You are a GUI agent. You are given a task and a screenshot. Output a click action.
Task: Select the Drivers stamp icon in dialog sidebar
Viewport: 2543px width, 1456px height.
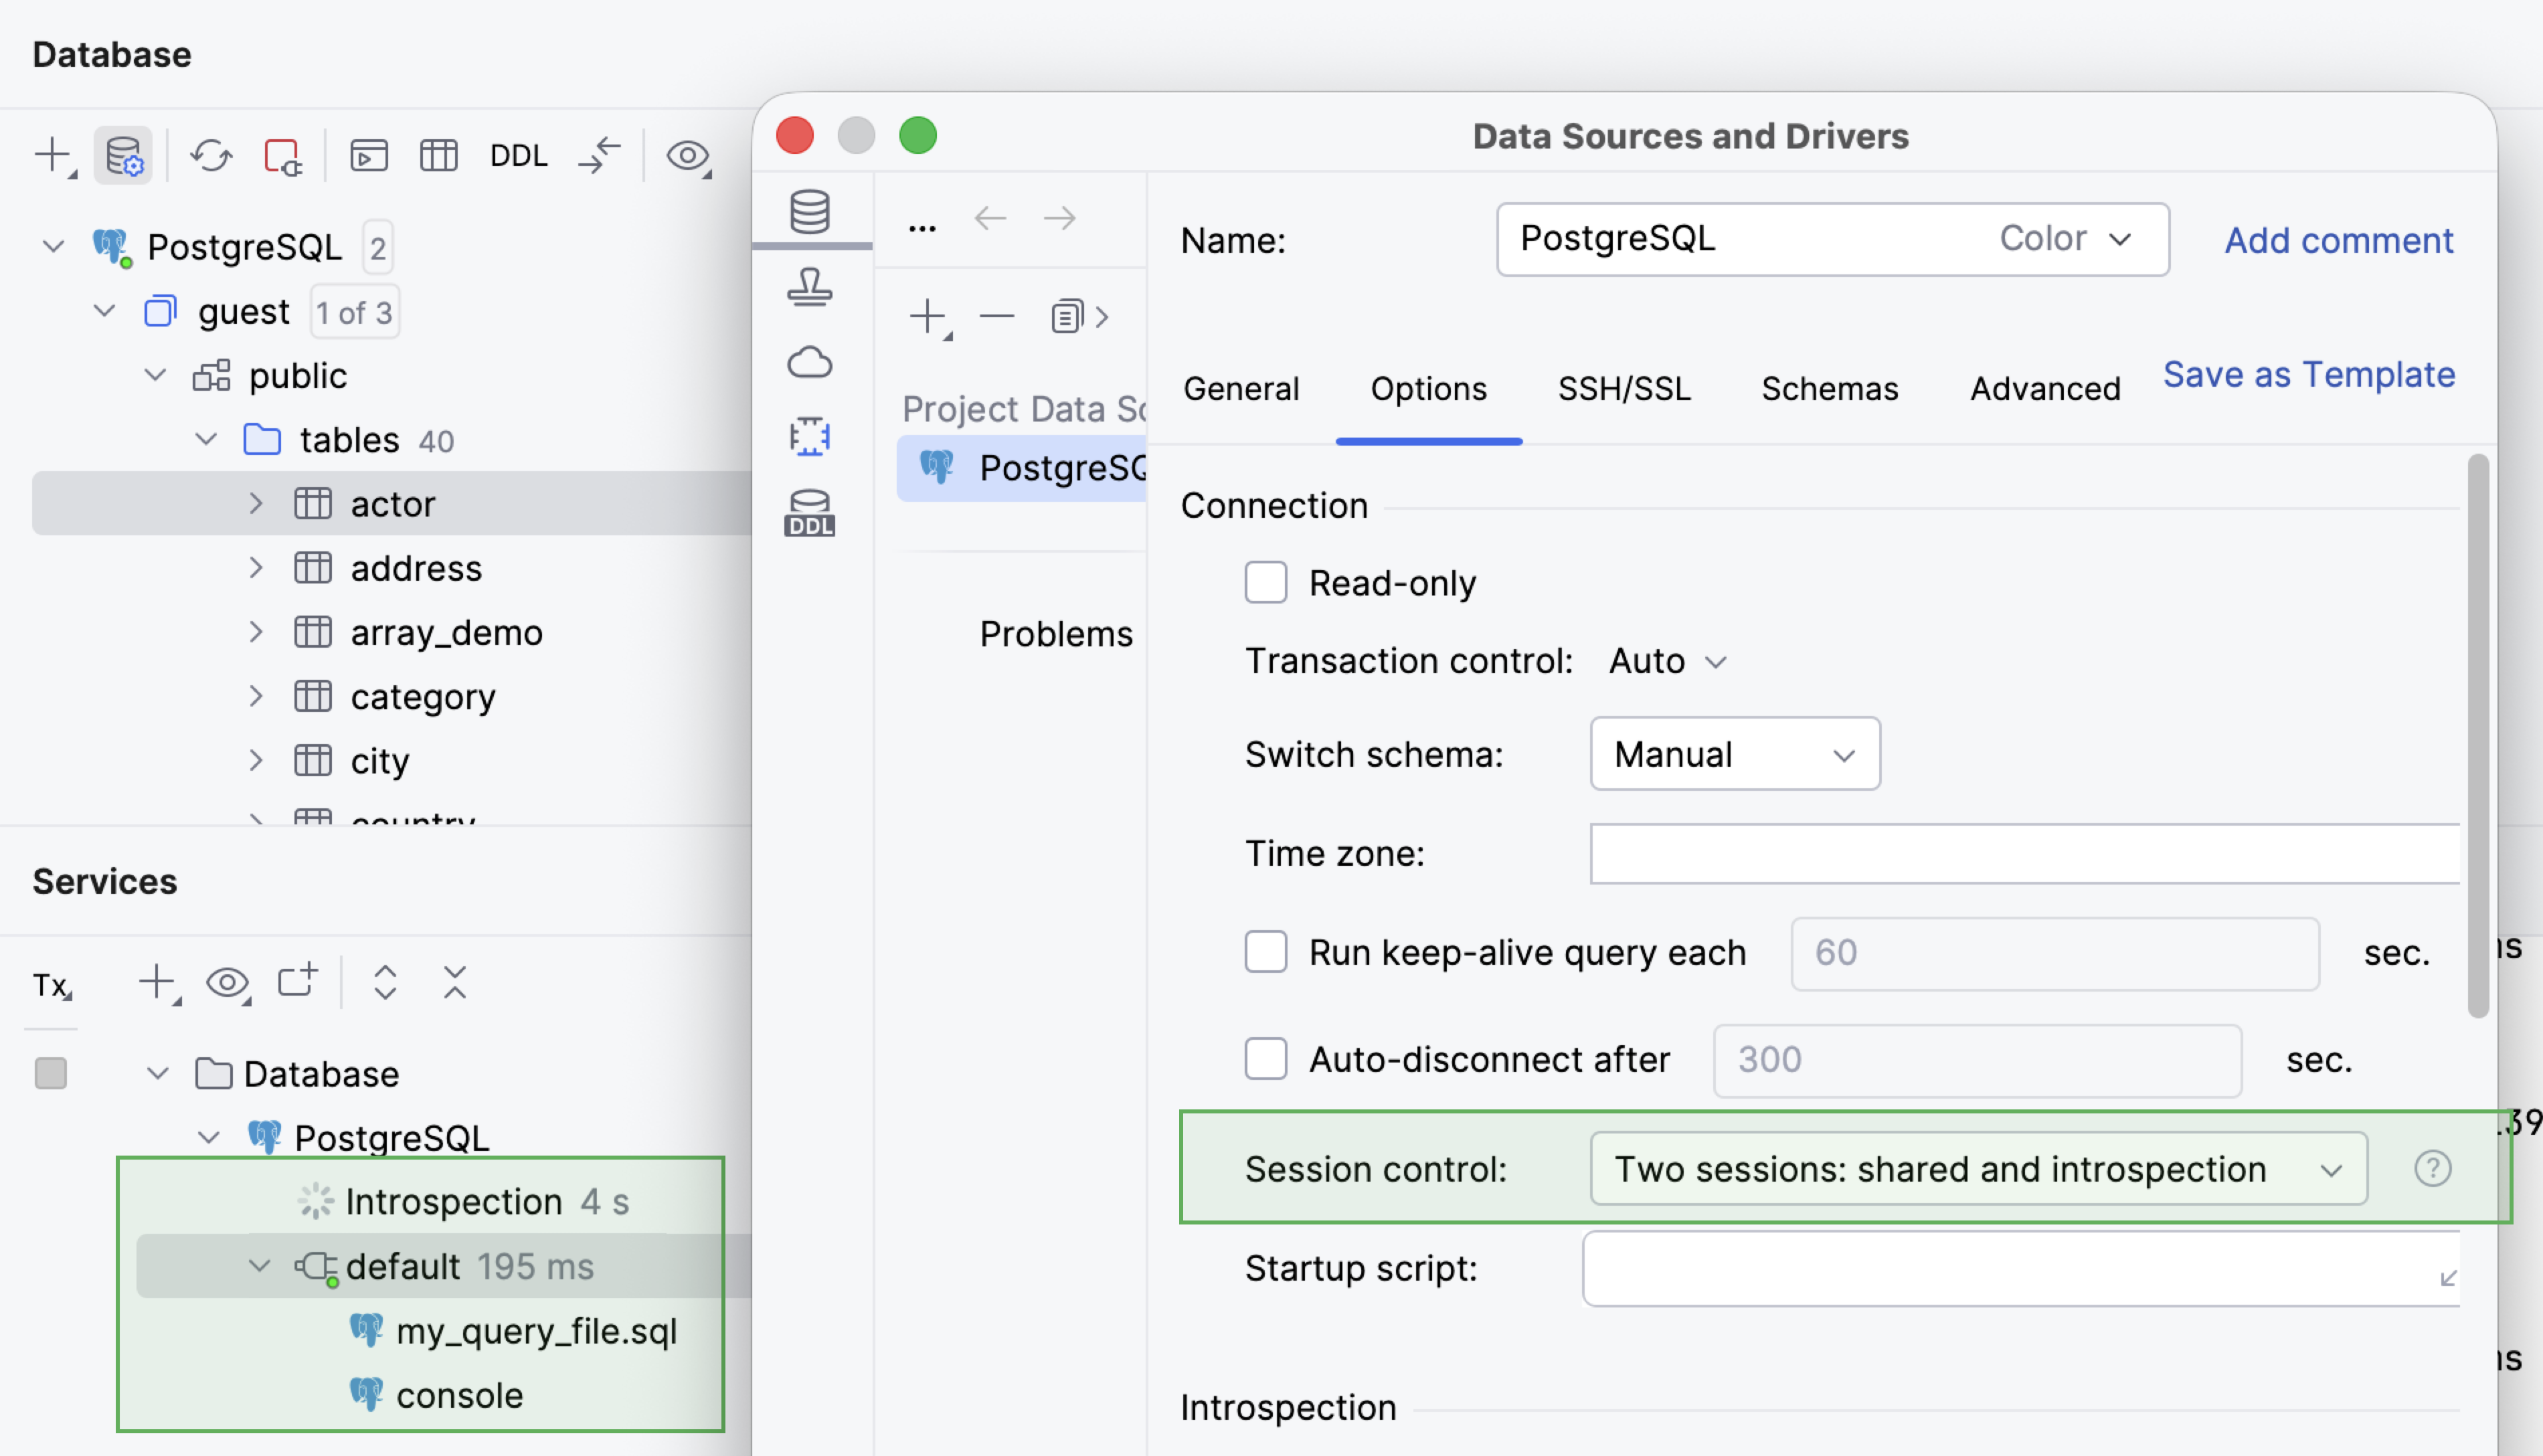tap(810, 287)
